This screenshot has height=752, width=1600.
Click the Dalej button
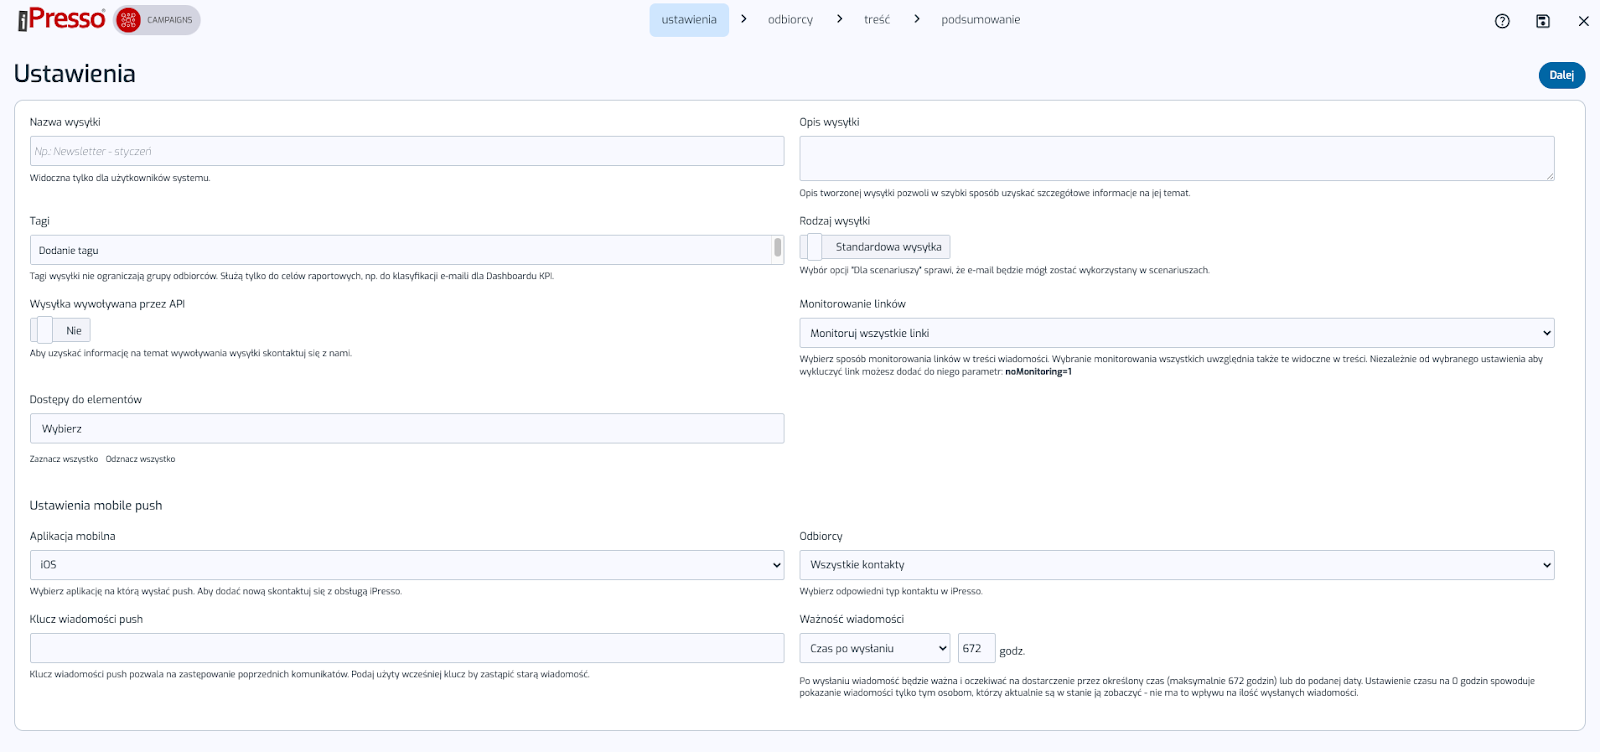click(1561, 75)
